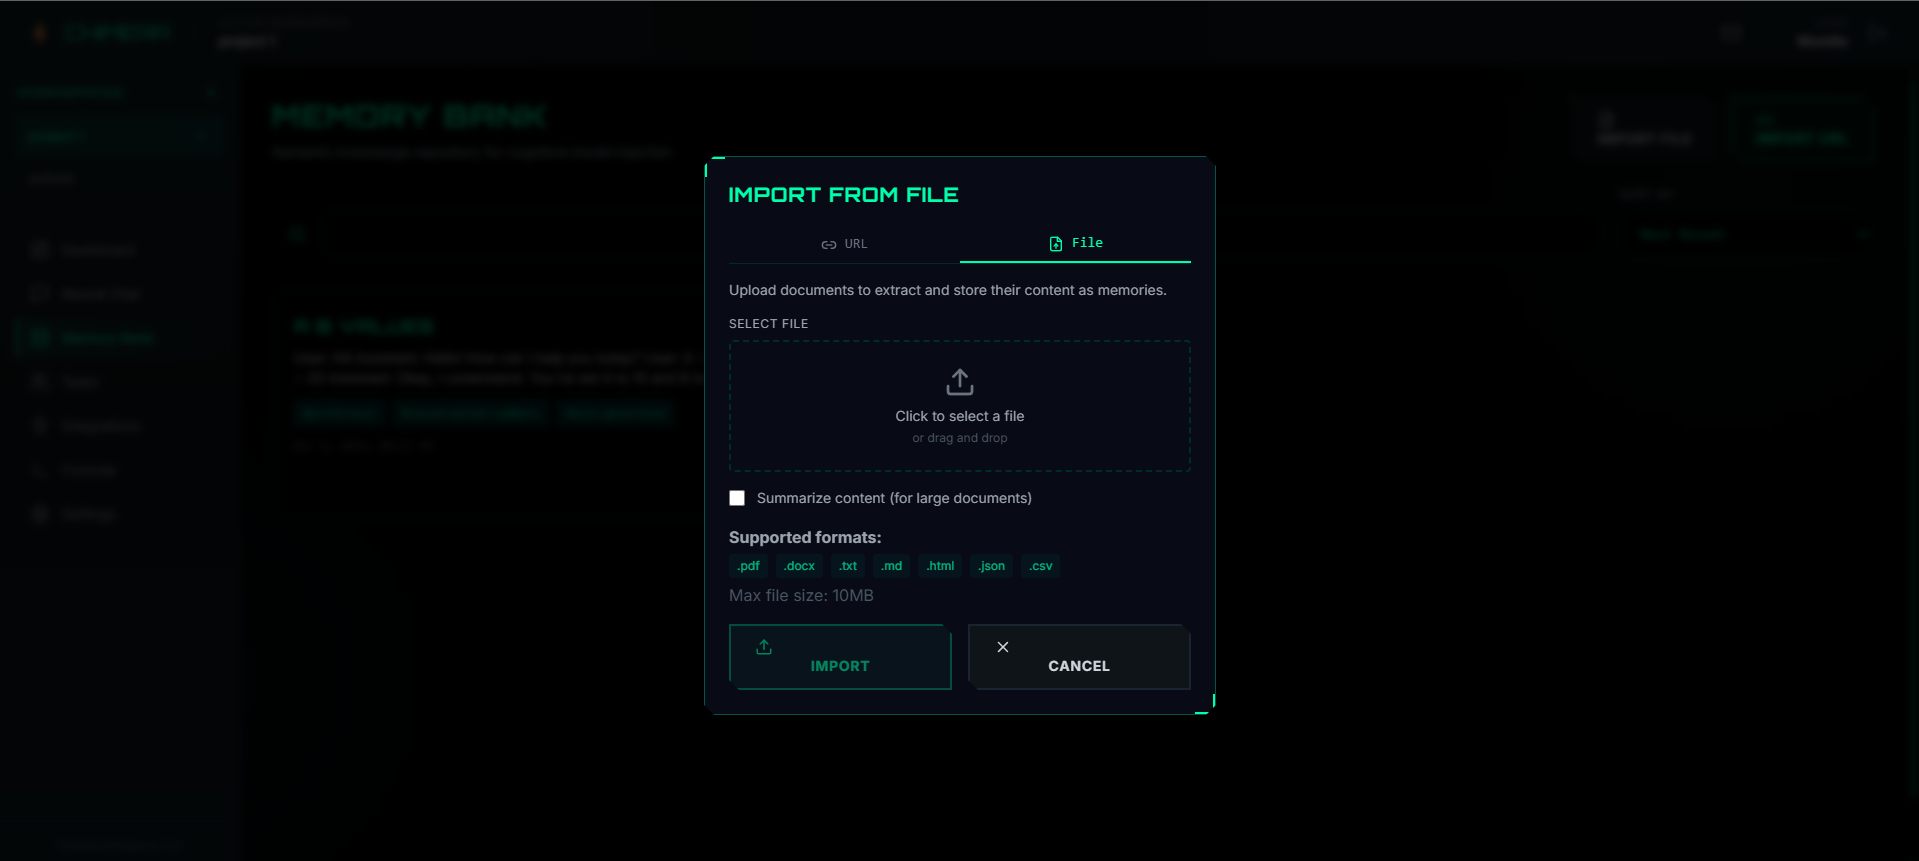Select the File tab
The height and width of the screenshot is (861, 1919).
(x=1075, y=244)
